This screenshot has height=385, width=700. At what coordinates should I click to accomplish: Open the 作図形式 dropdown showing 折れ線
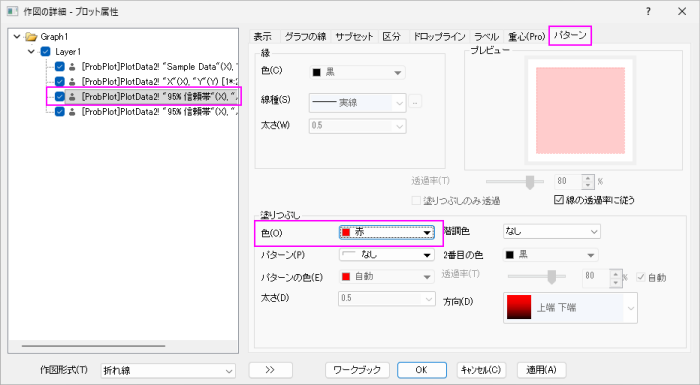click(x=168, y=370)
